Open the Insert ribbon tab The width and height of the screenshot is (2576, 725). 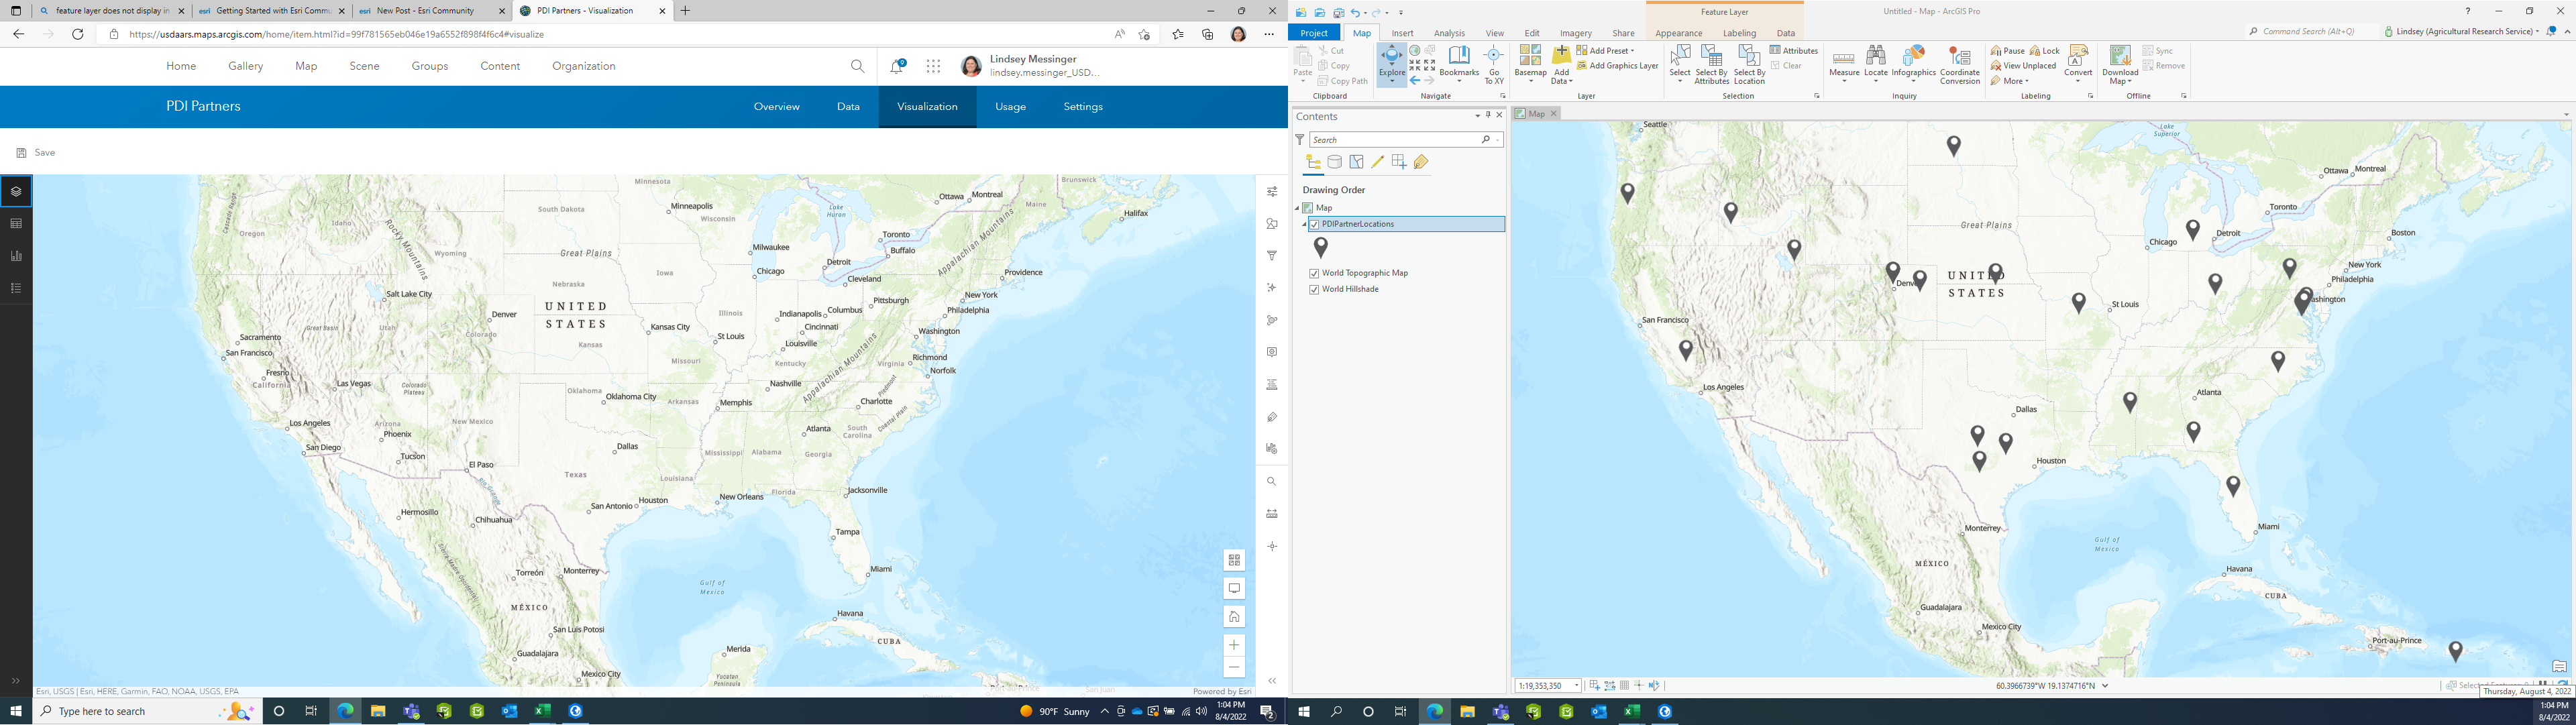click(x=1403, y=33)
